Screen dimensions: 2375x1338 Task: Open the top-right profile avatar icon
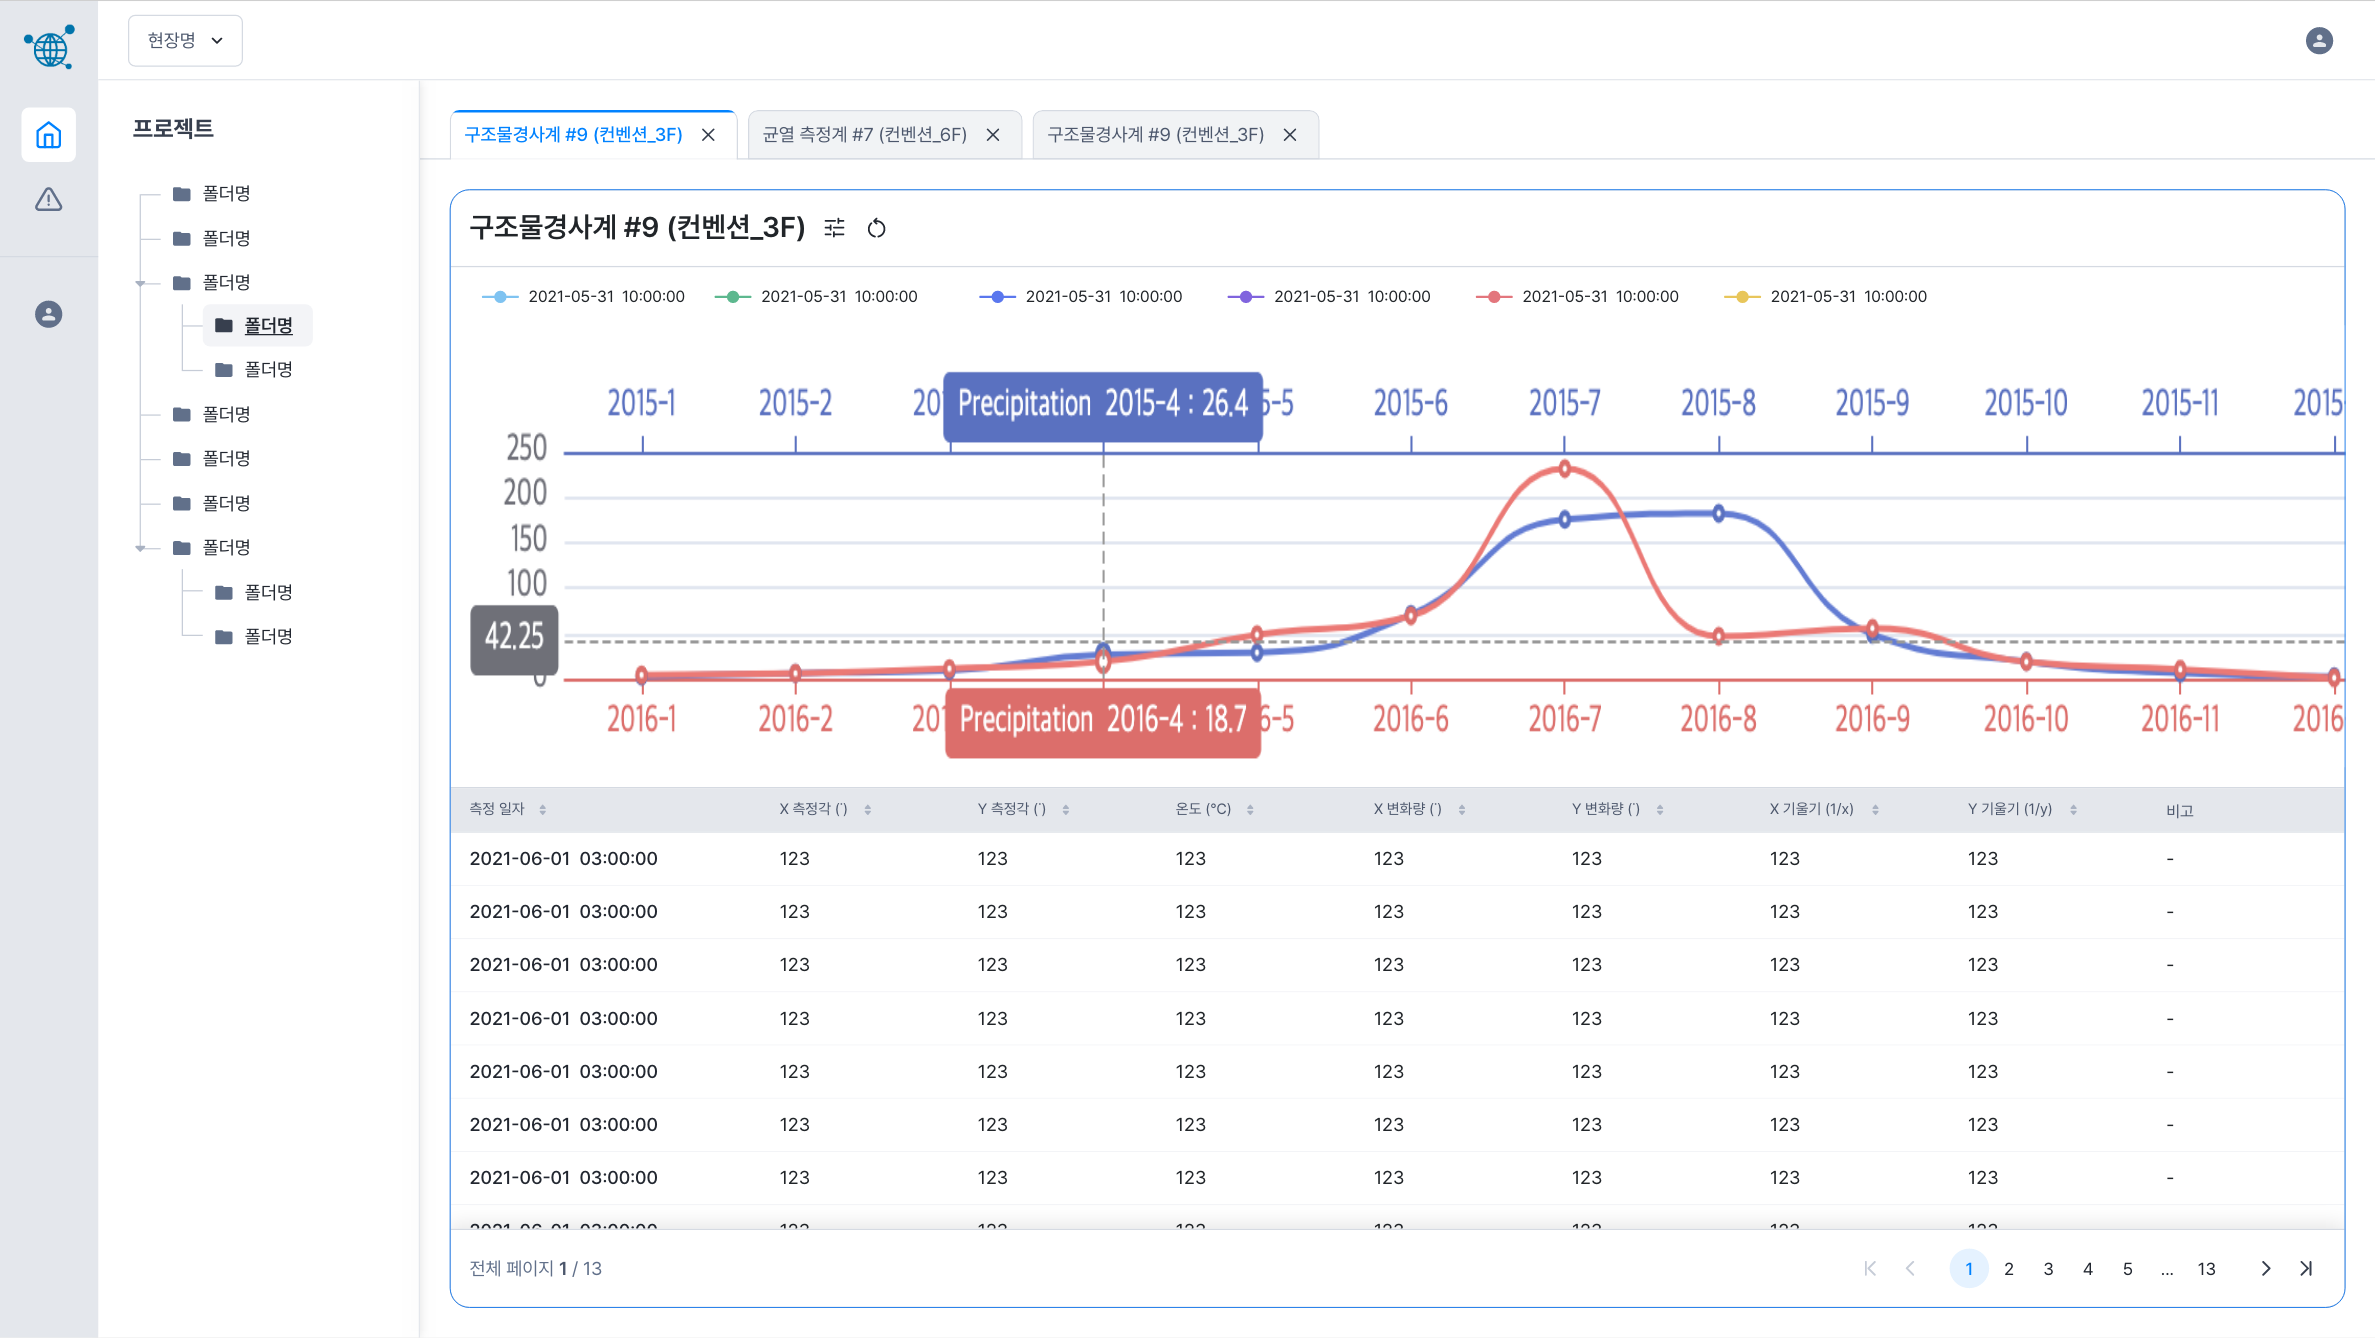click(2319, 41)
